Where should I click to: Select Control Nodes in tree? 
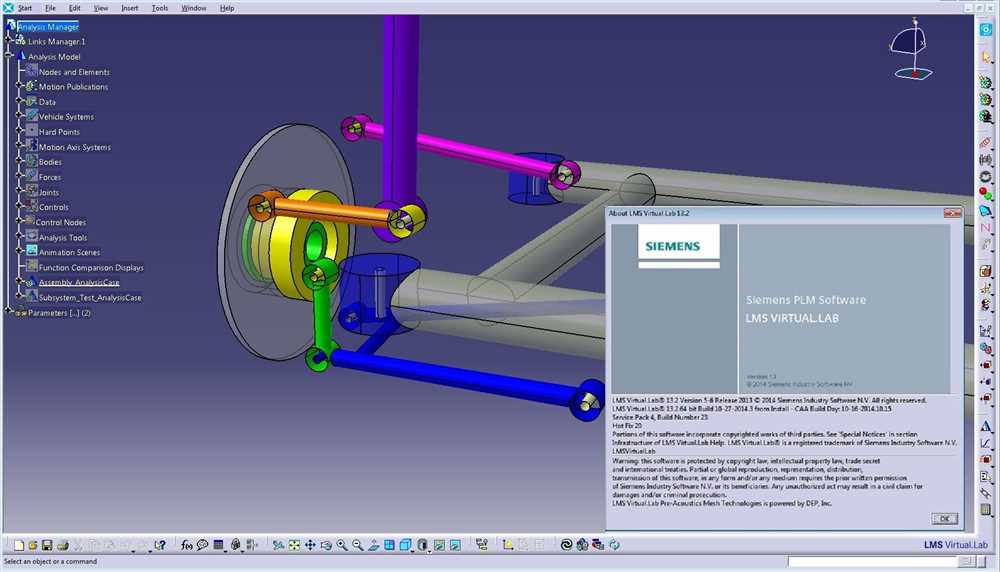click(x=61, y=223)
